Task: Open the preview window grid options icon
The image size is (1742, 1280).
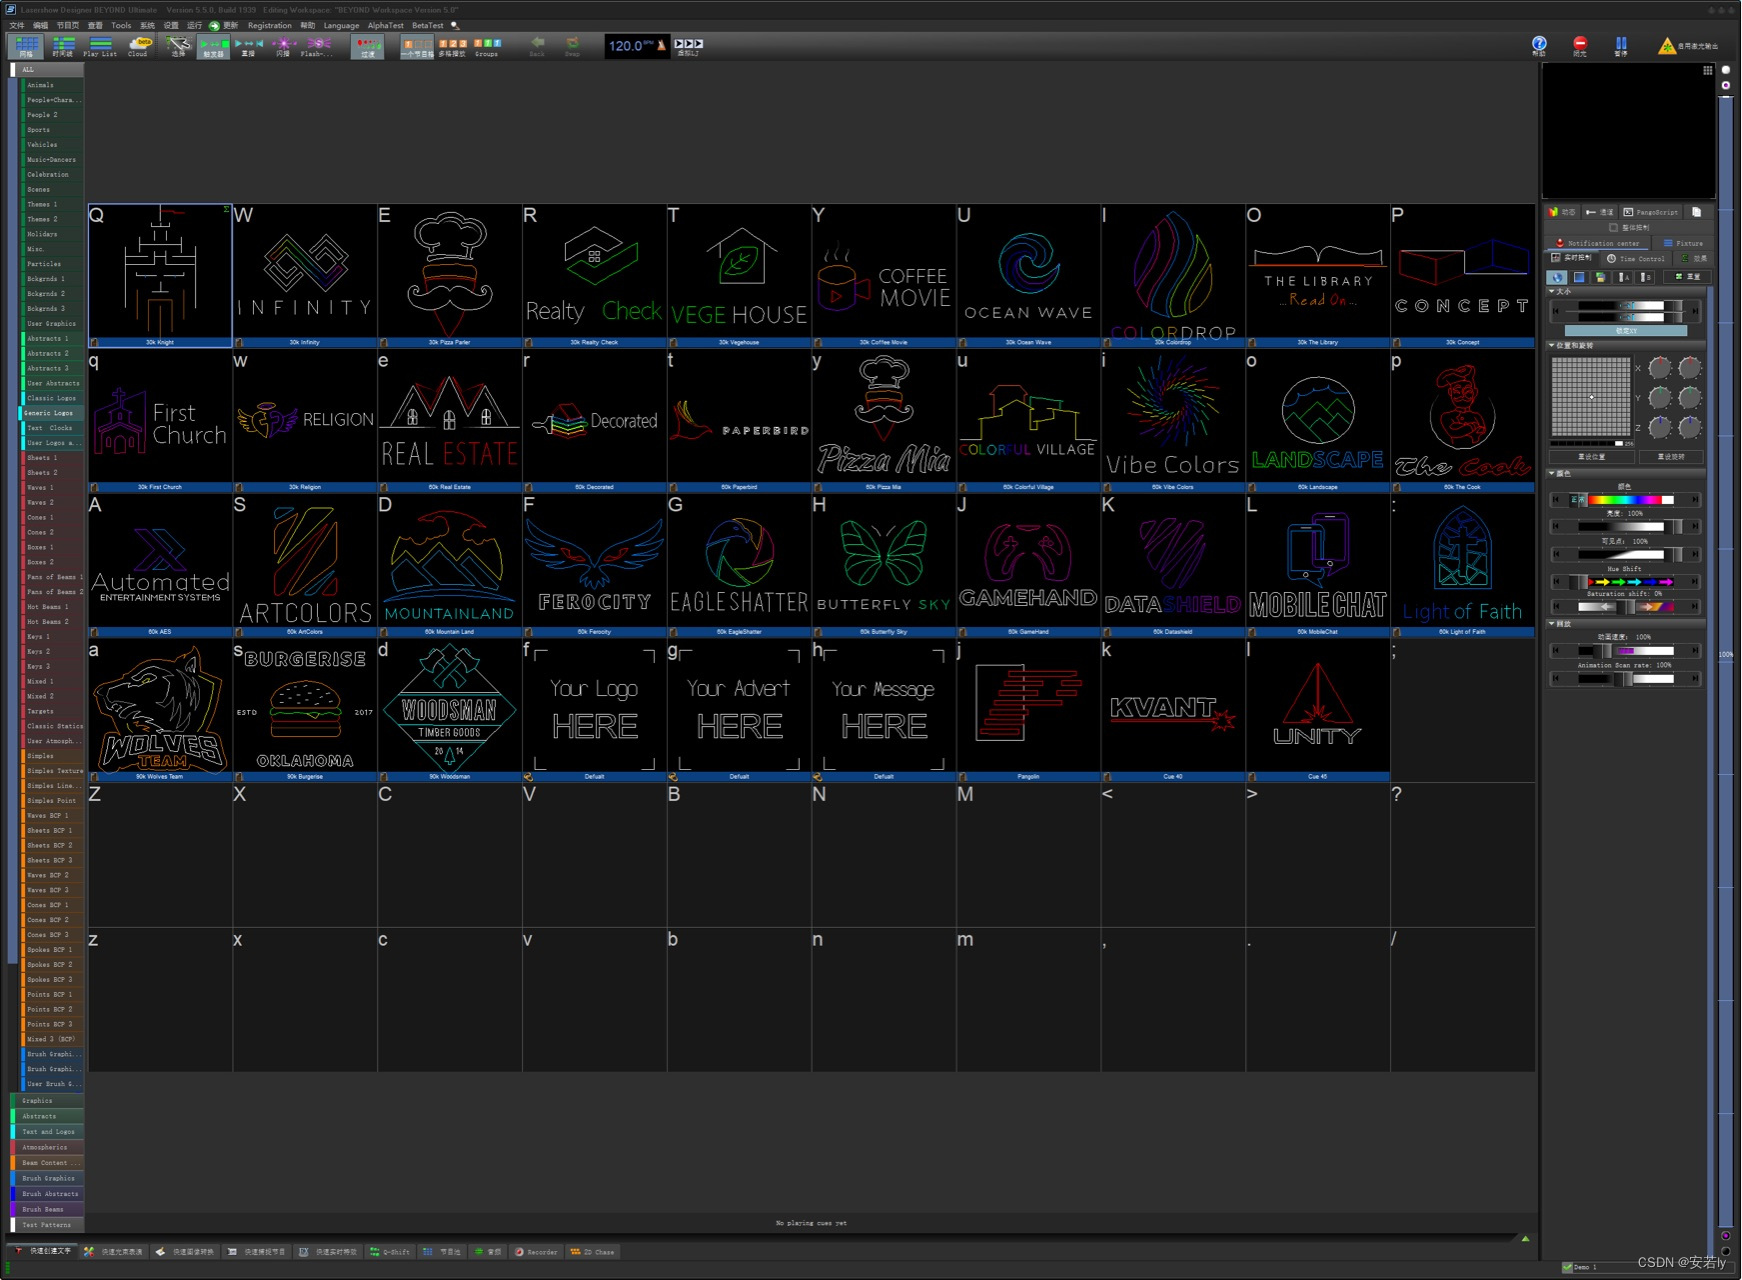Action: (x=1707, y=70)
